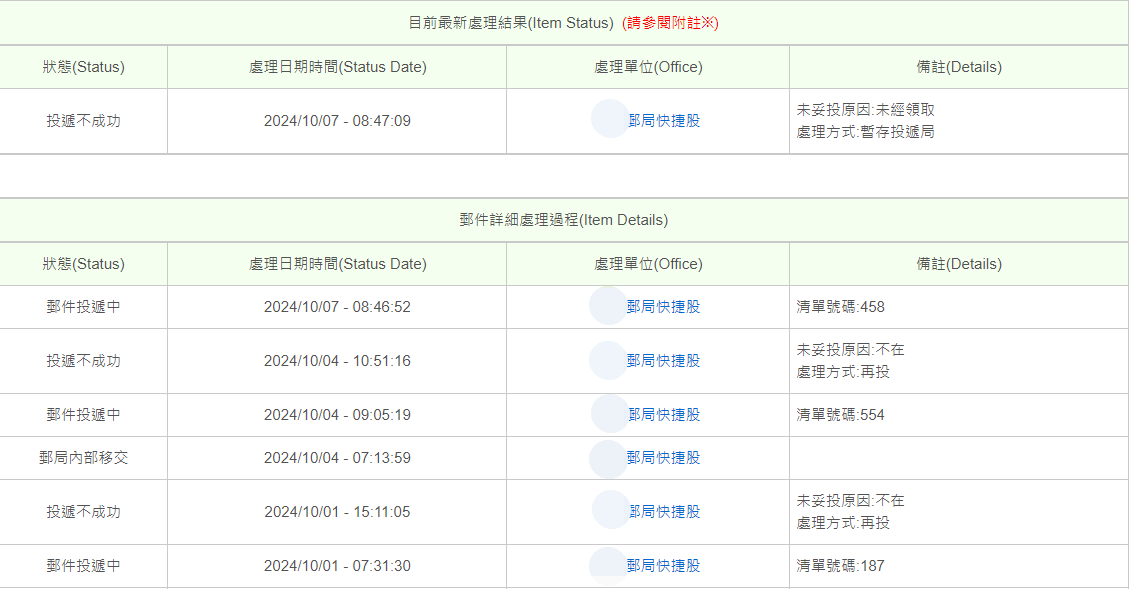Image resolution: width=1129 pixels, height=589 pixels.
Task: Click the 2024/10/04 - 07:13:59 date cell
Action: tap(337, 458)
